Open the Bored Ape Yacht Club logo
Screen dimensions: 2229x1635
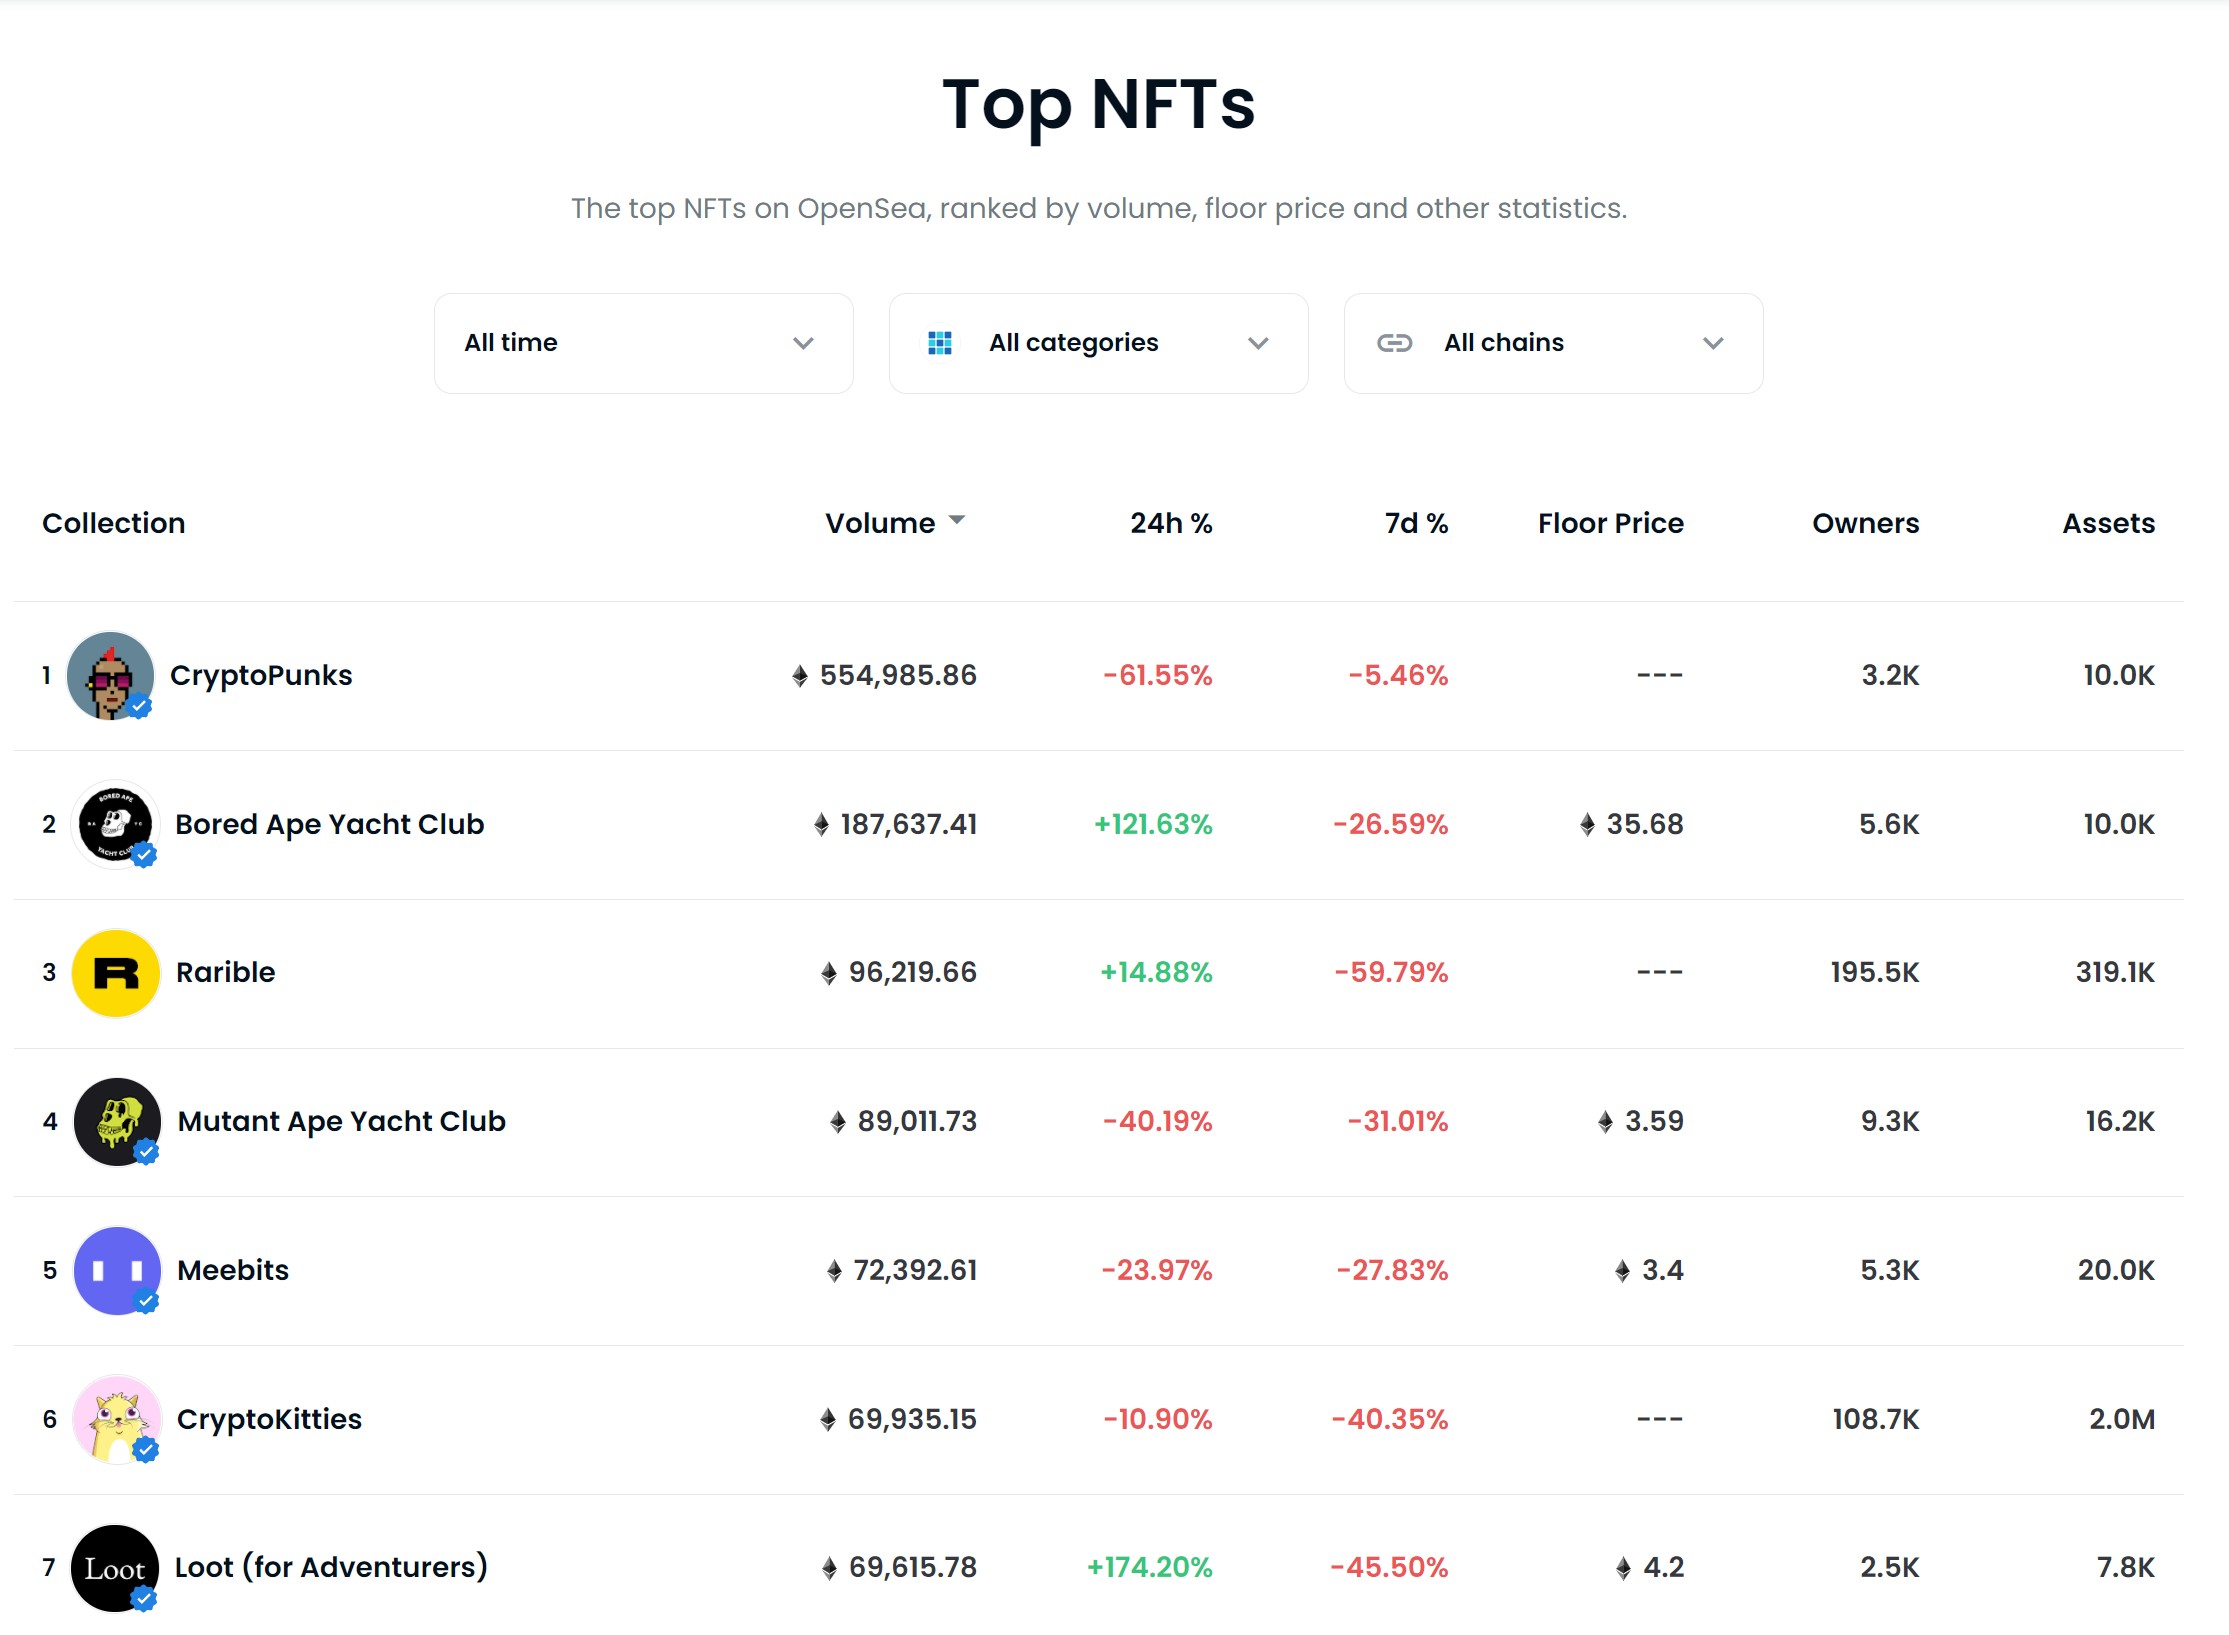(115, 824)
